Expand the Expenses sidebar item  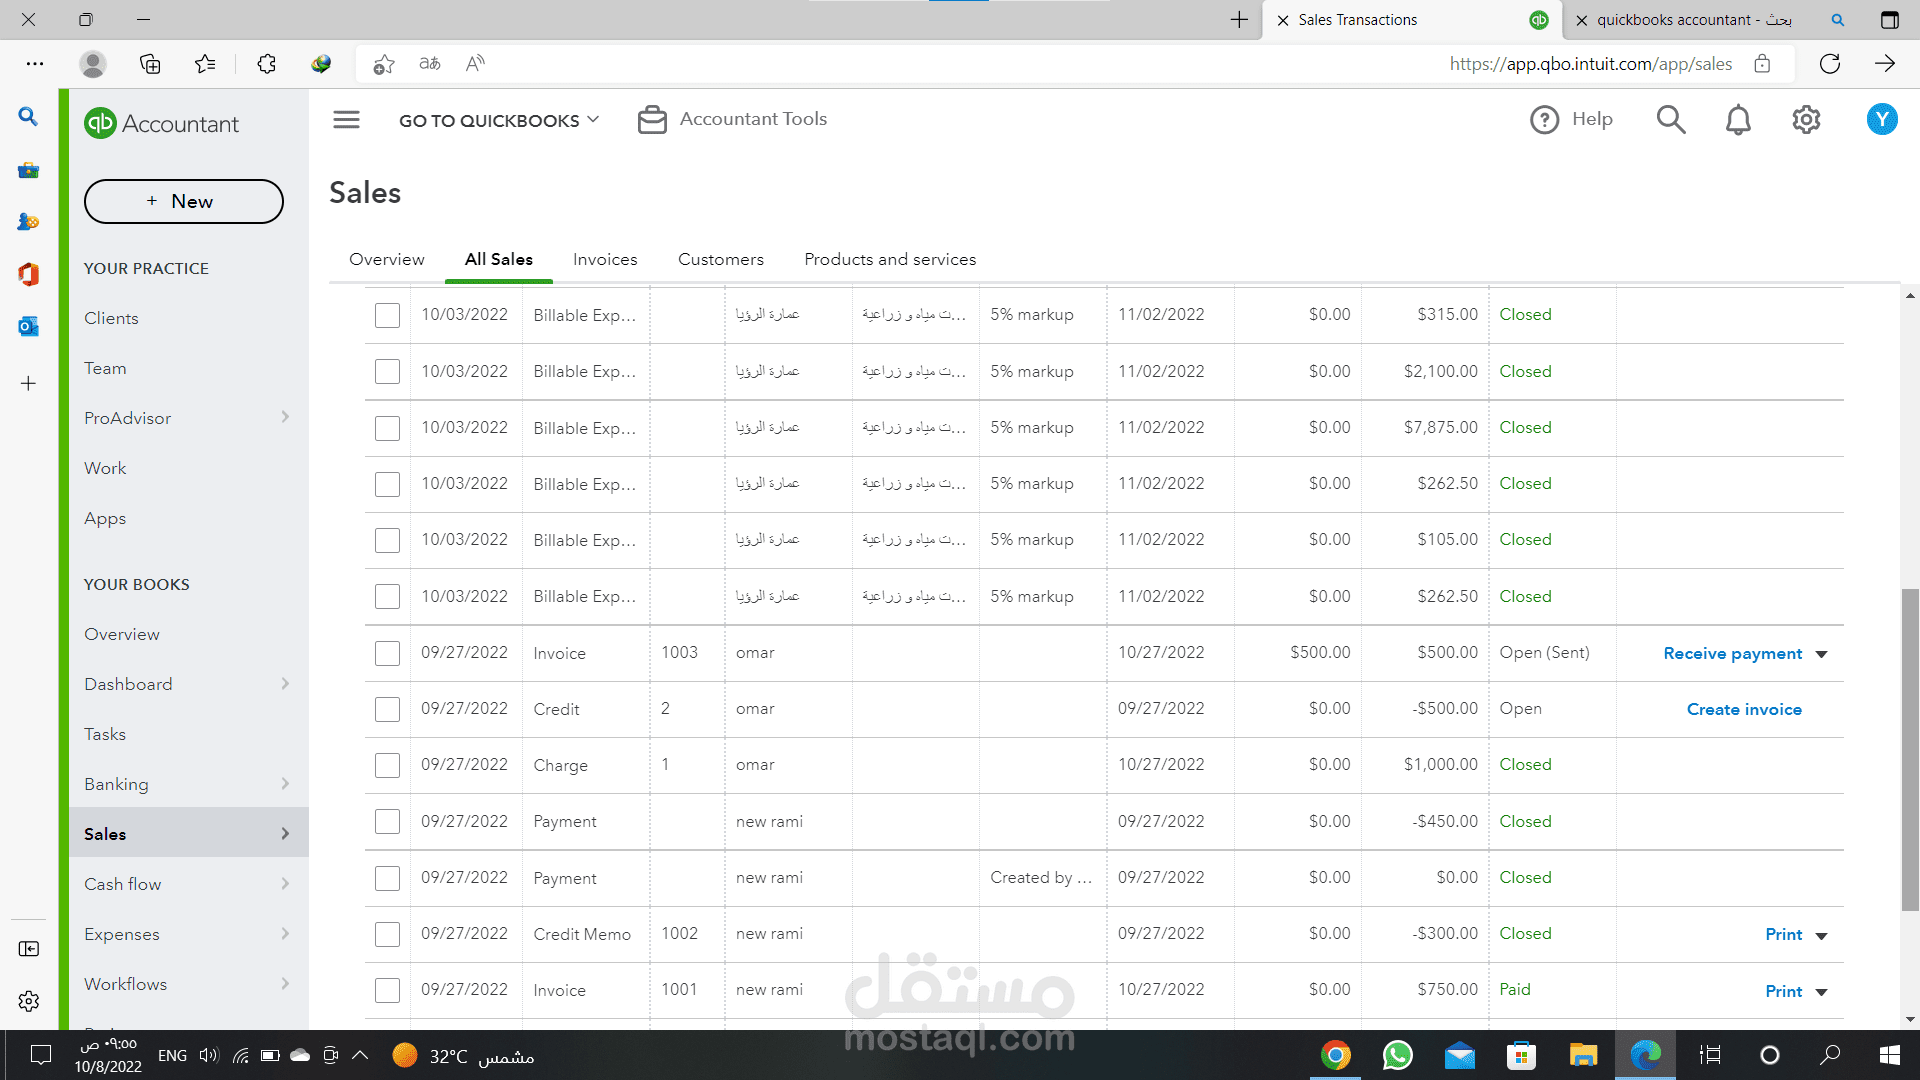point(285,934)
